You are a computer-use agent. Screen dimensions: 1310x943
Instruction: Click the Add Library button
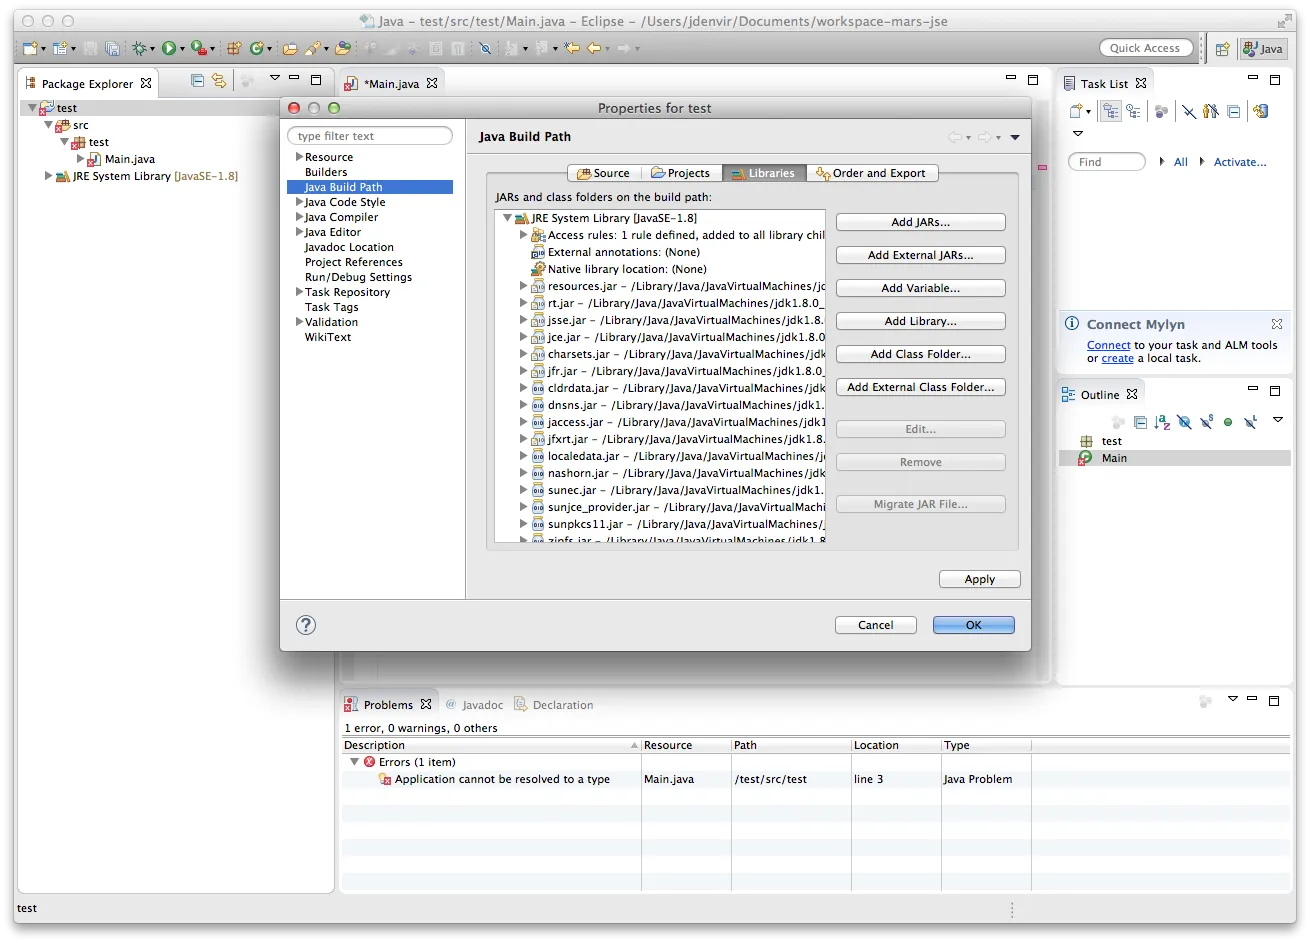click(920, 321)
